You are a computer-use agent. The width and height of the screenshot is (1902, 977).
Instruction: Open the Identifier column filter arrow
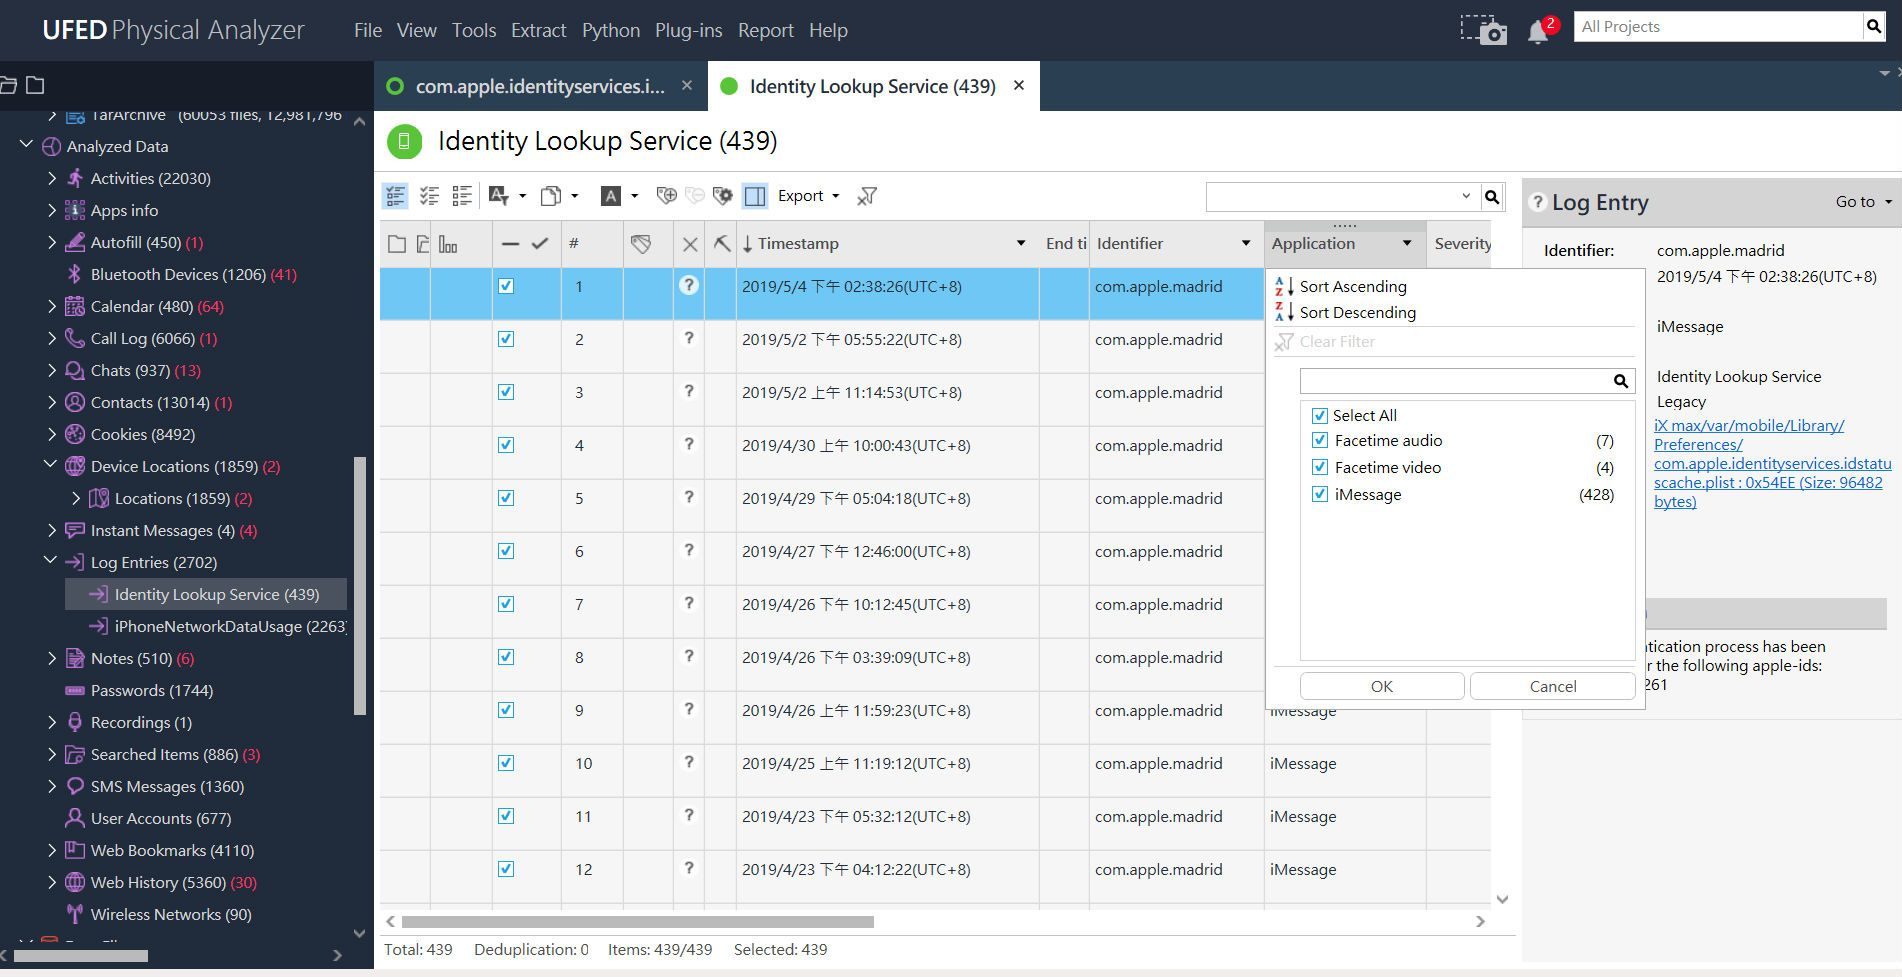[x=1245, y=243]
